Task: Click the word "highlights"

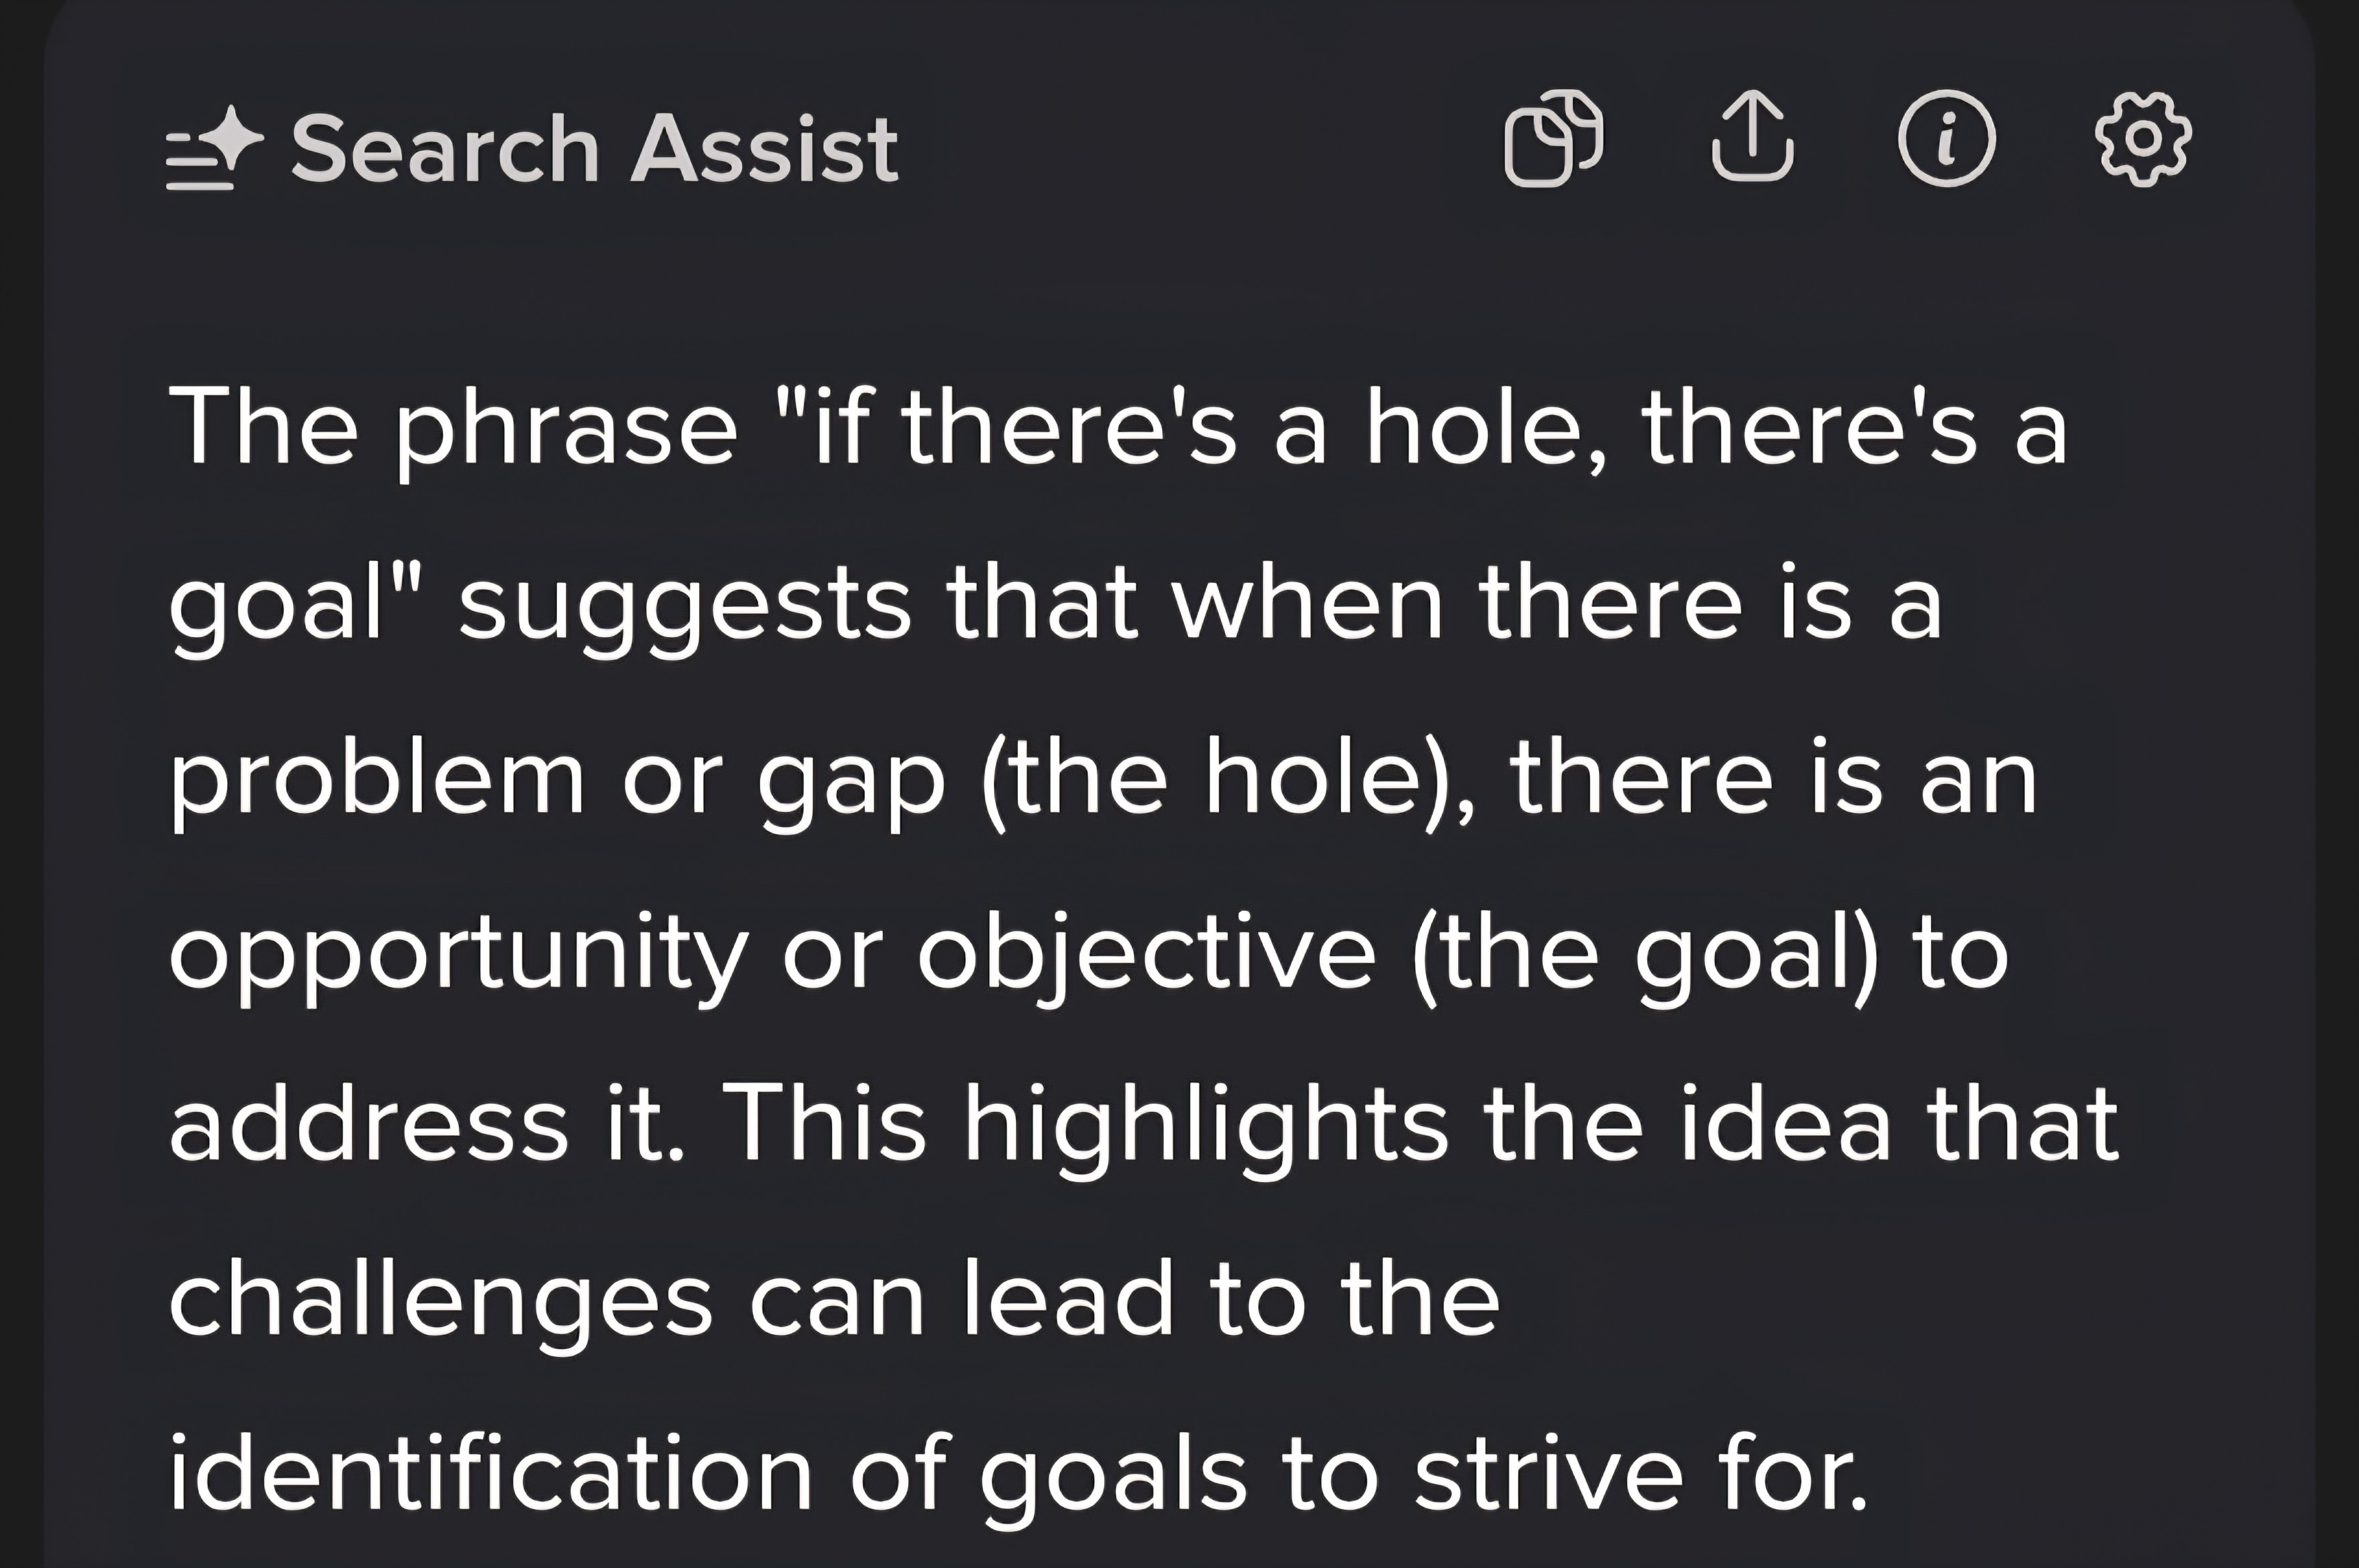Action: click(1205, 1127)
